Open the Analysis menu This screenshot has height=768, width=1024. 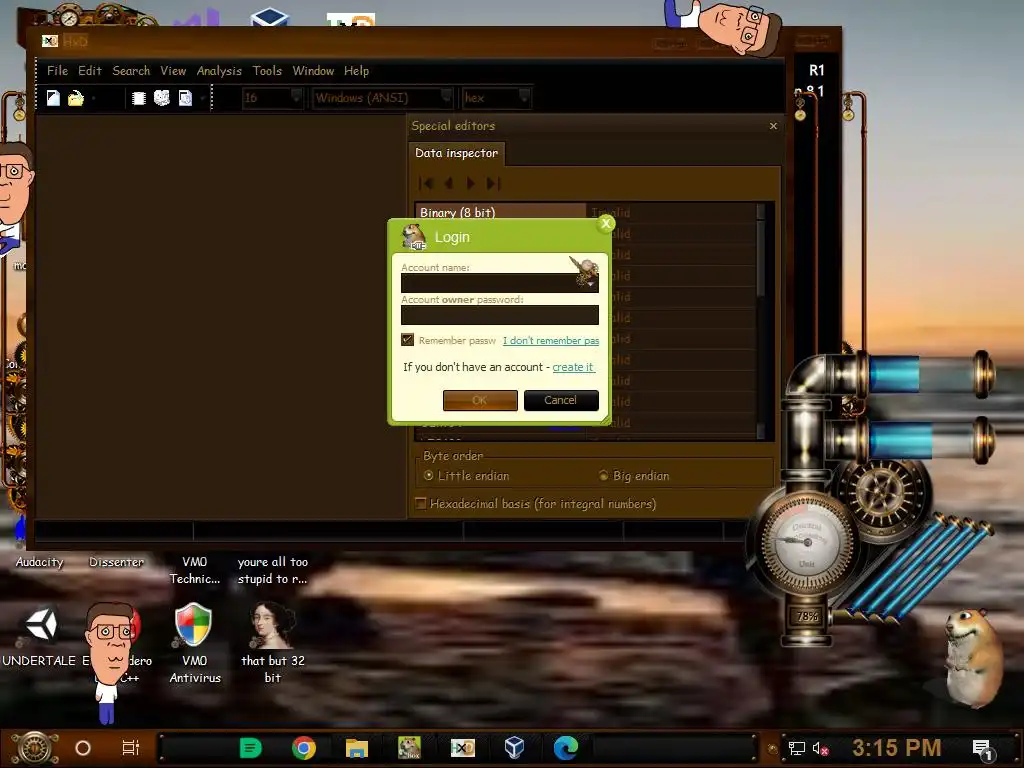point(219,71)
